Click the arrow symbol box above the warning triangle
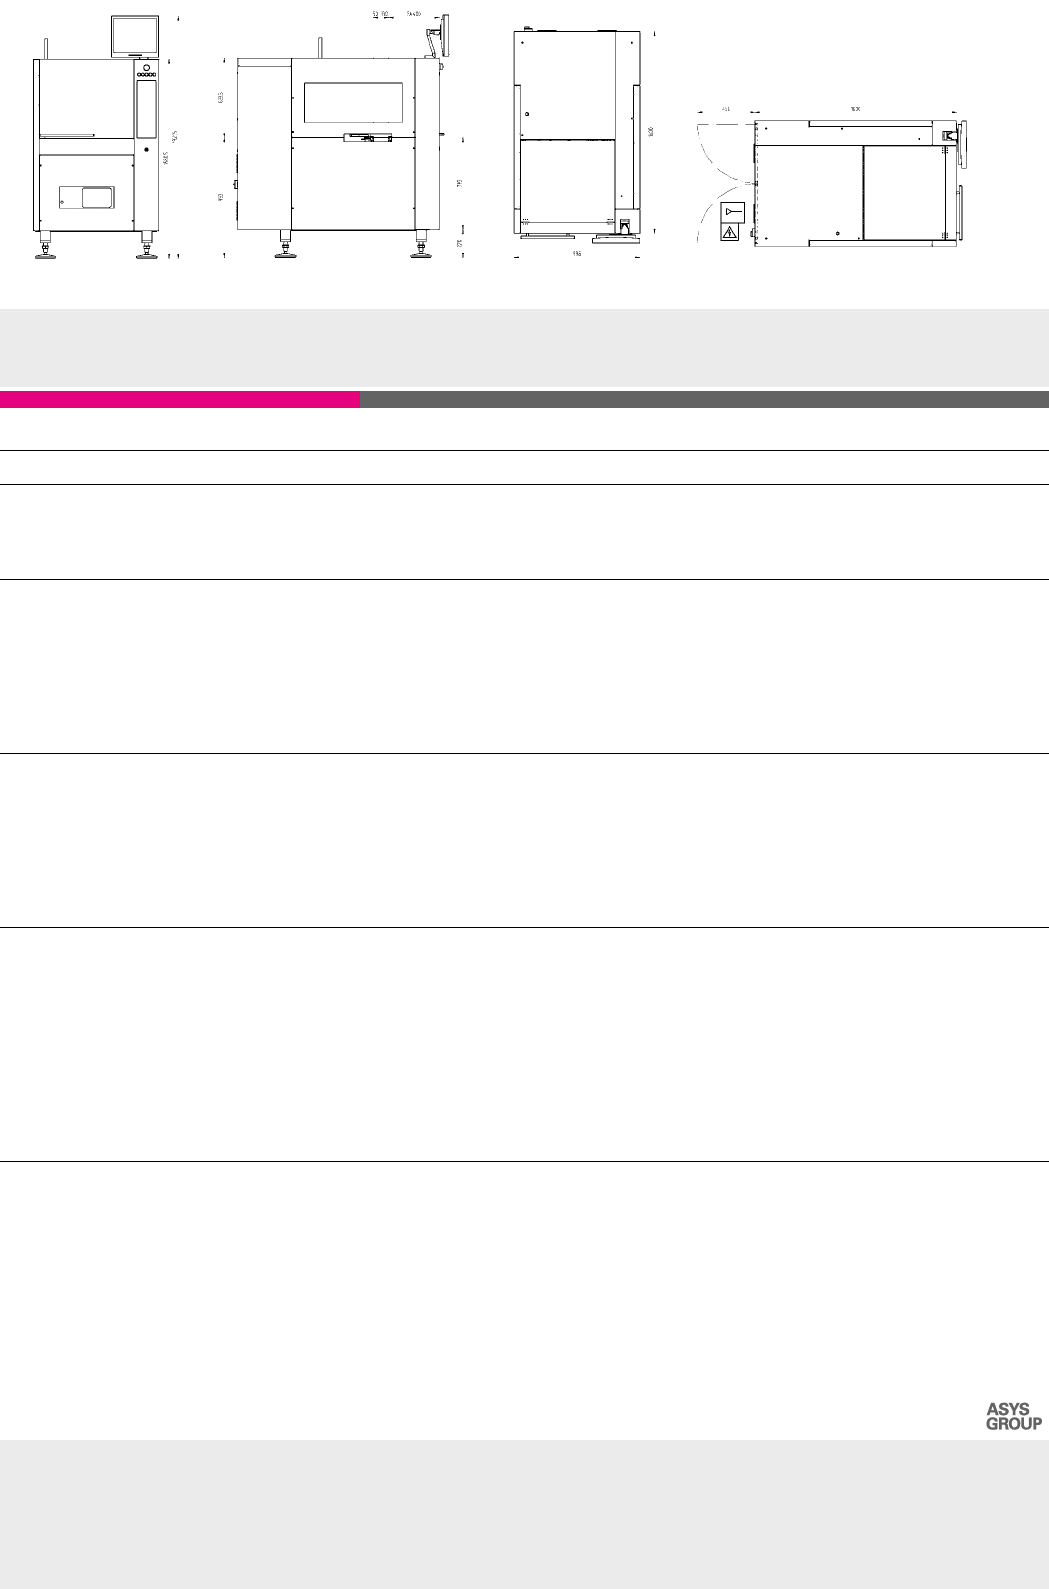1049x1589 pixels. 732,212
